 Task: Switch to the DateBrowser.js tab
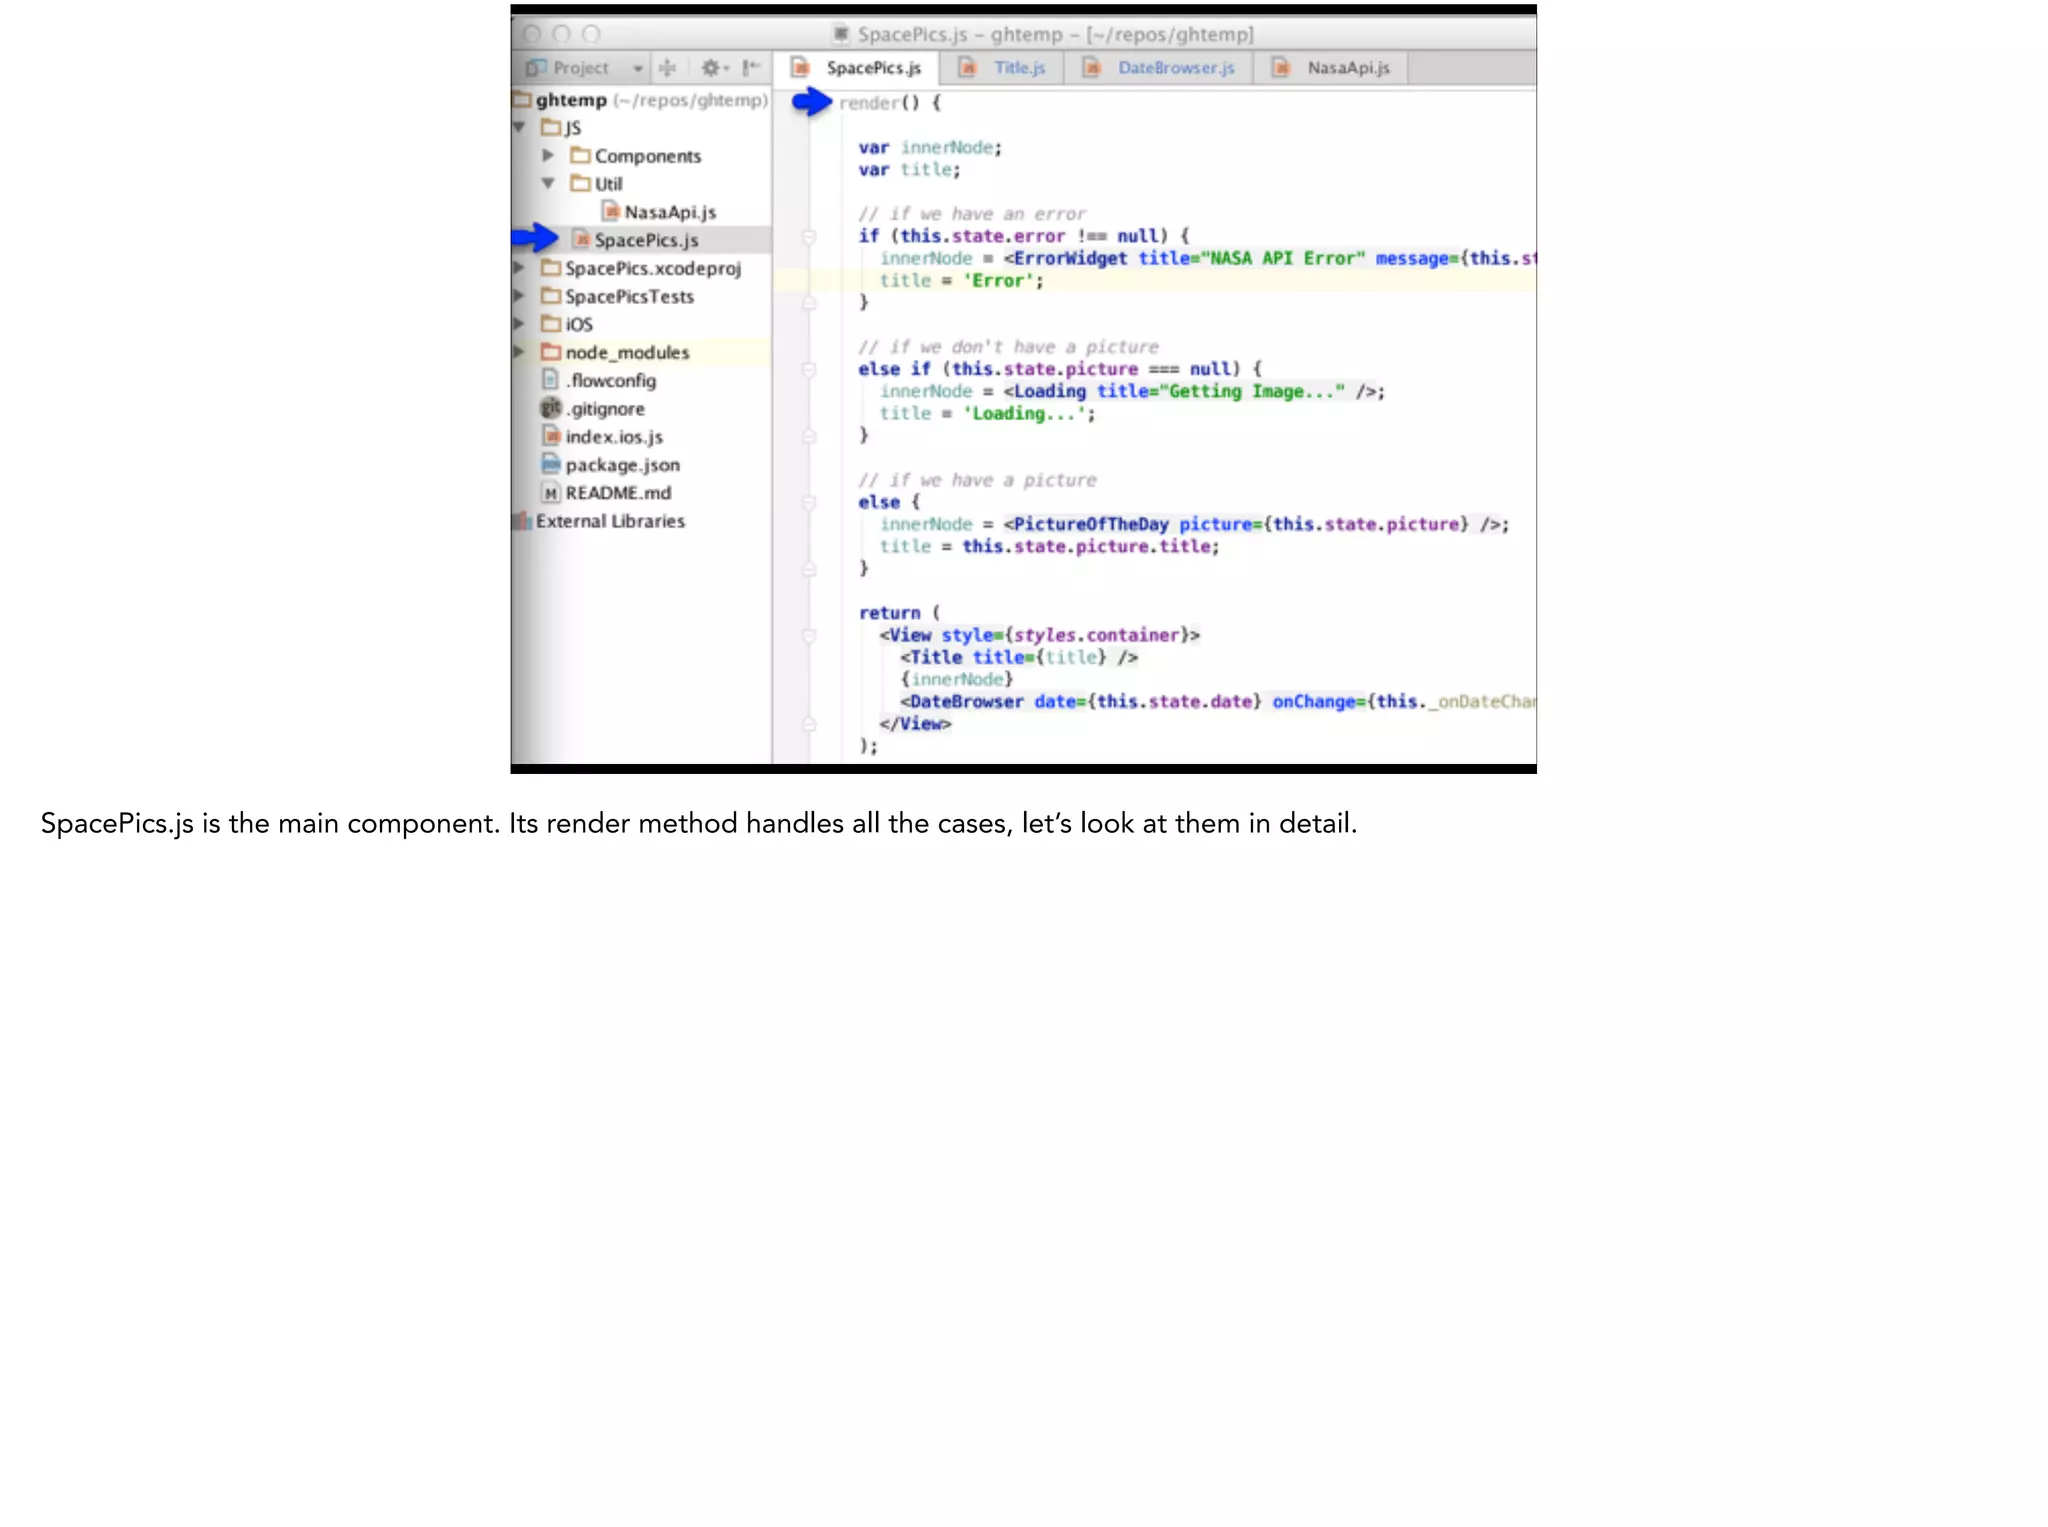point(1175,68)
